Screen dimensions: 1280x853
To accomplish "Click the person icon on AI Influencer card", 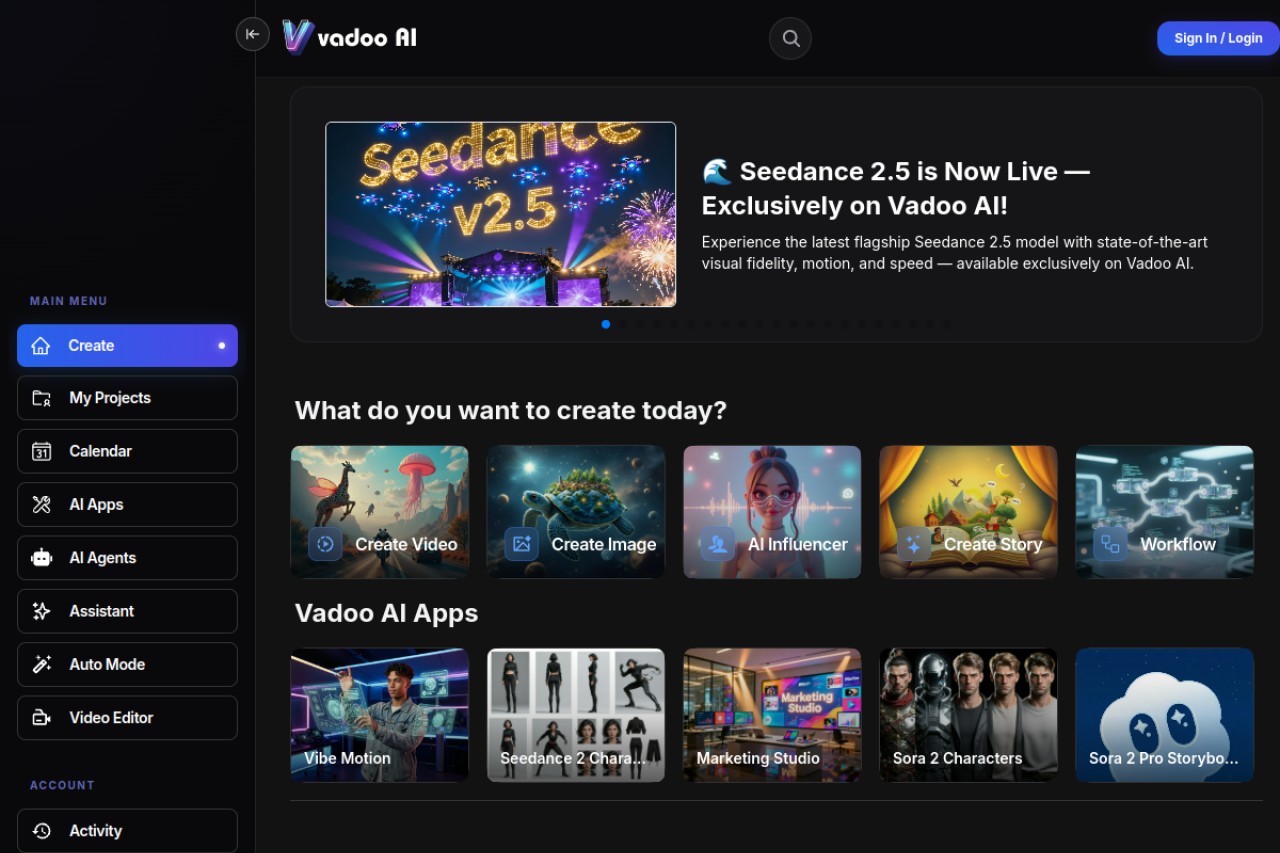I will pos(717,544).
